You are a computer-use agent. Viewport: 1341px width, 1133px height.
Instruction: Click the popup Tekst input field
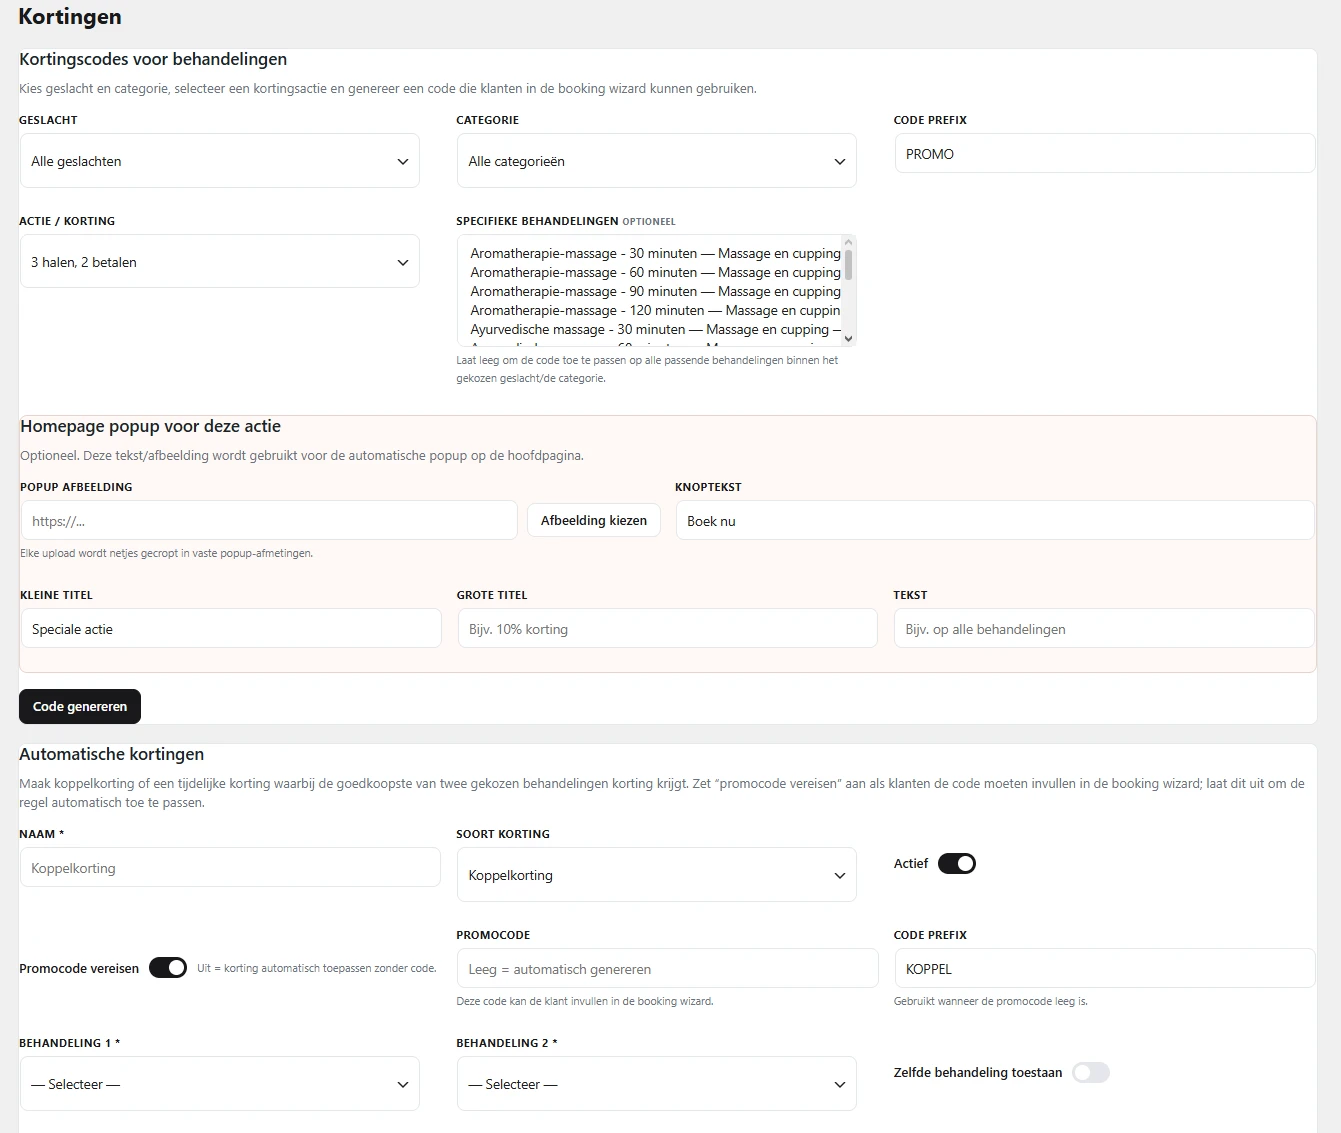tap(1104, 629)
